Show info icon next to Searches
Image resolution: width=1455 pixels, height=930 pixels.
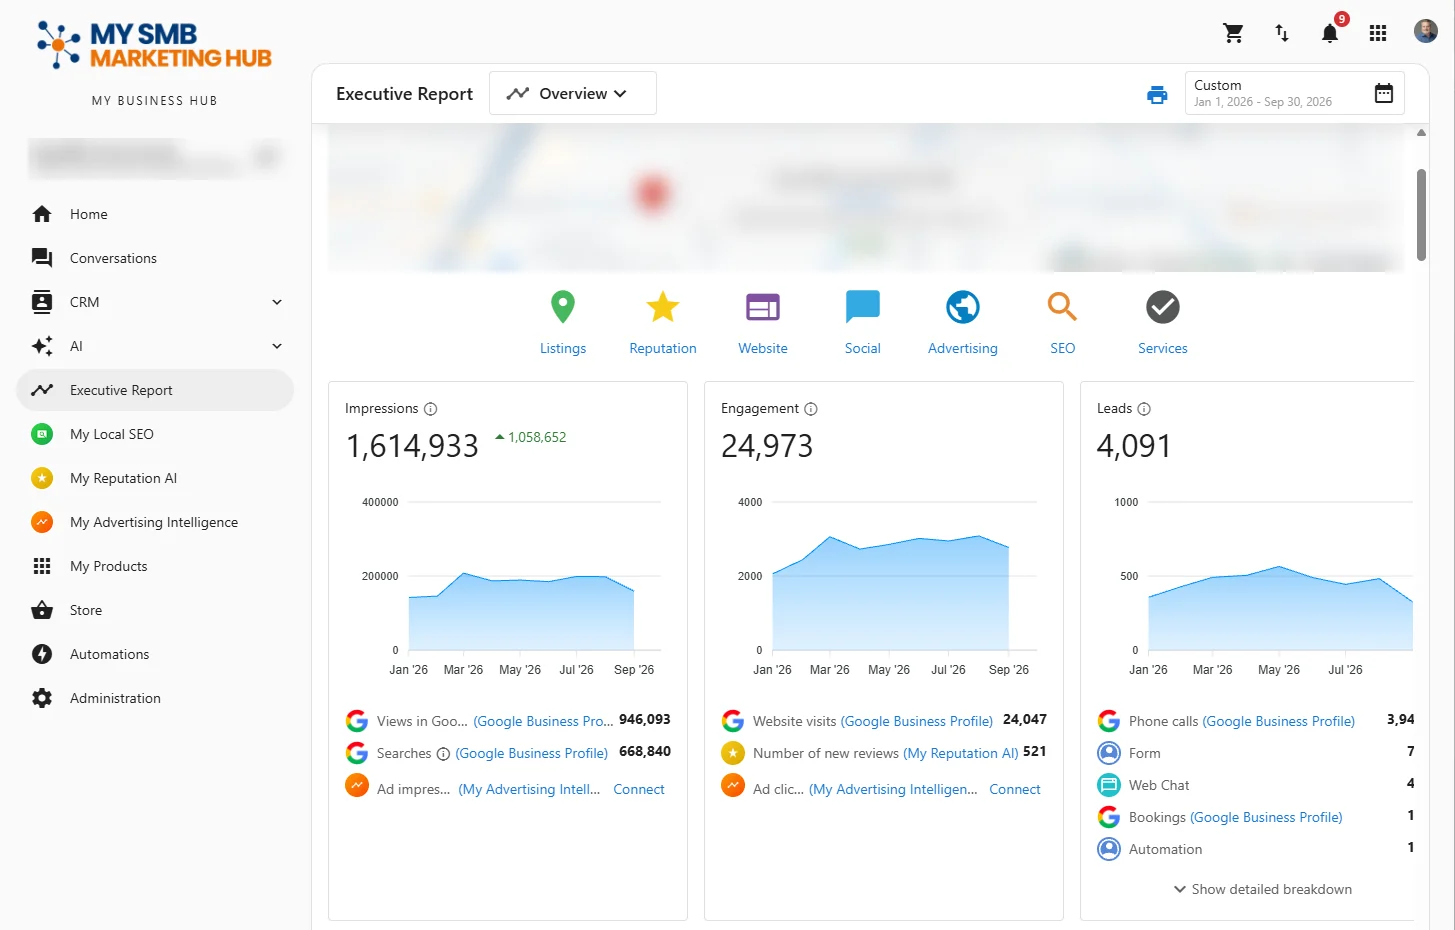pyautogui.click(x=443, y=754)
